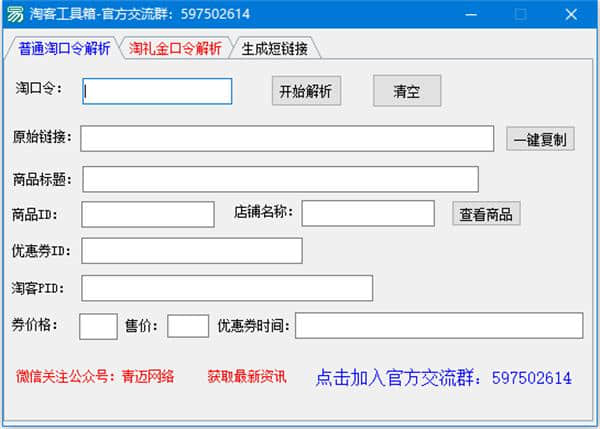The width and height of the screenshot is (600, 429).
Task: Click the 券价格: label
Action: [x=34, y=325]
